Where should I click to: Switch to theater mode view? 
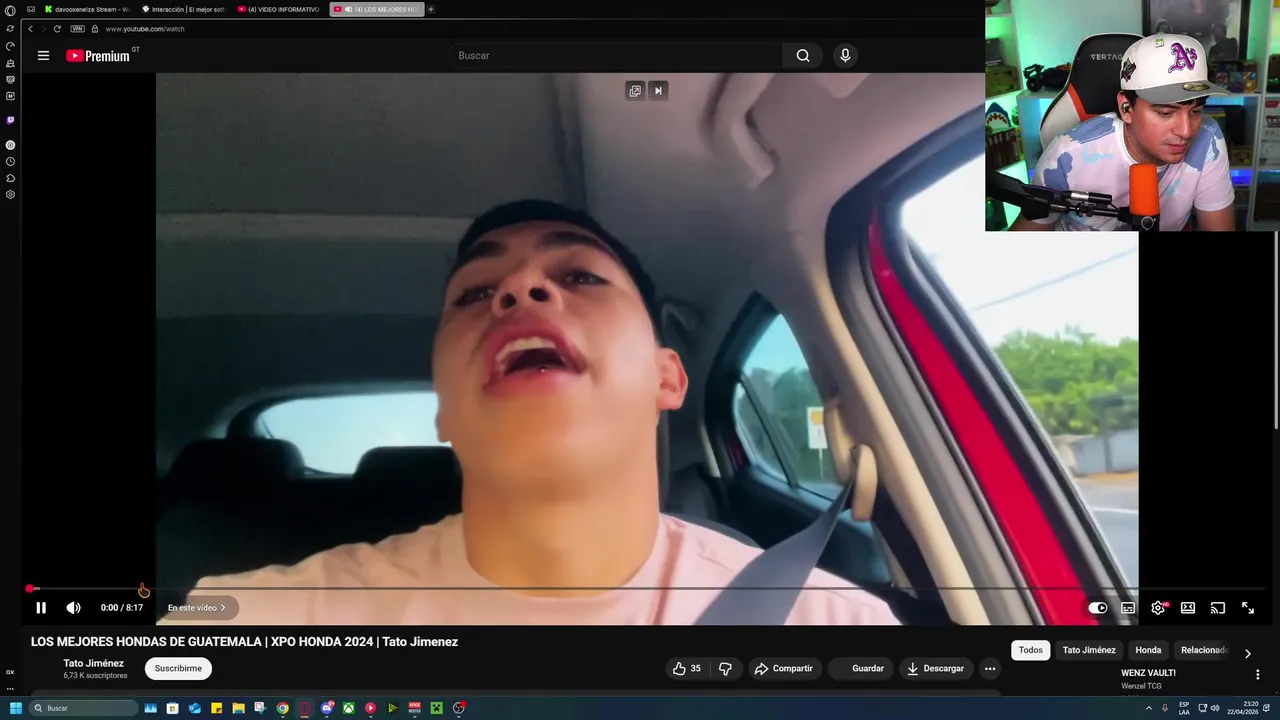[1188, 607]
